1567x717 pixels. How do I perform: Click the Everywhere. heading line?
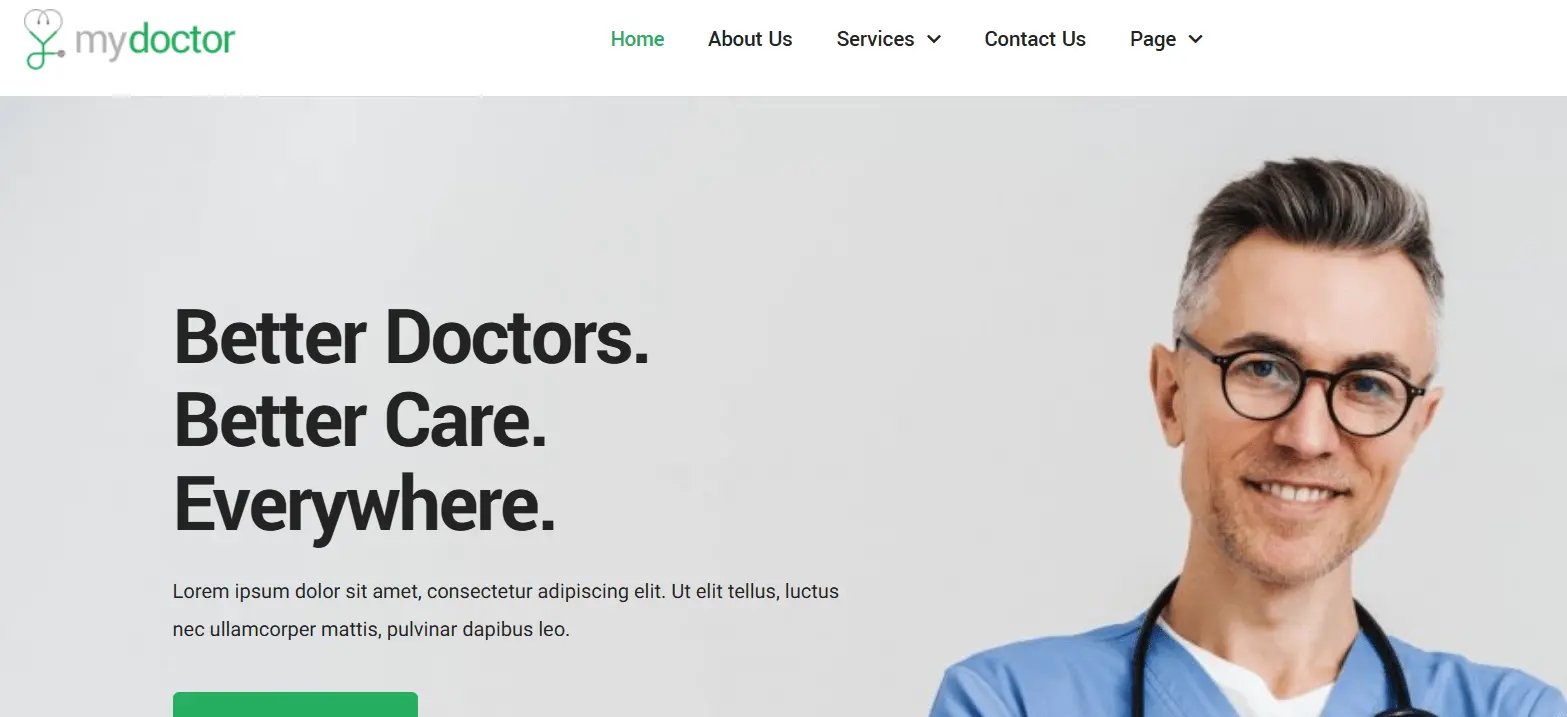coord(364,506)
